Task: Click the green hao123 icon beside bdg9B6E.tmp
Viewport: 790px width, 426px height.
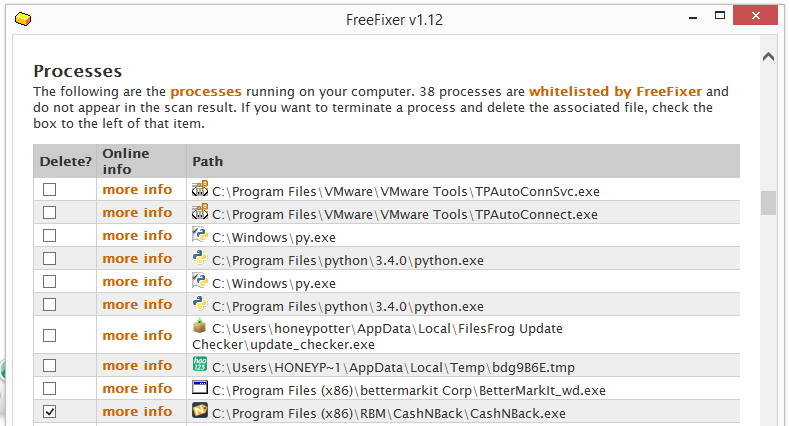Action: pyautogui.click(x=200, y=365)
